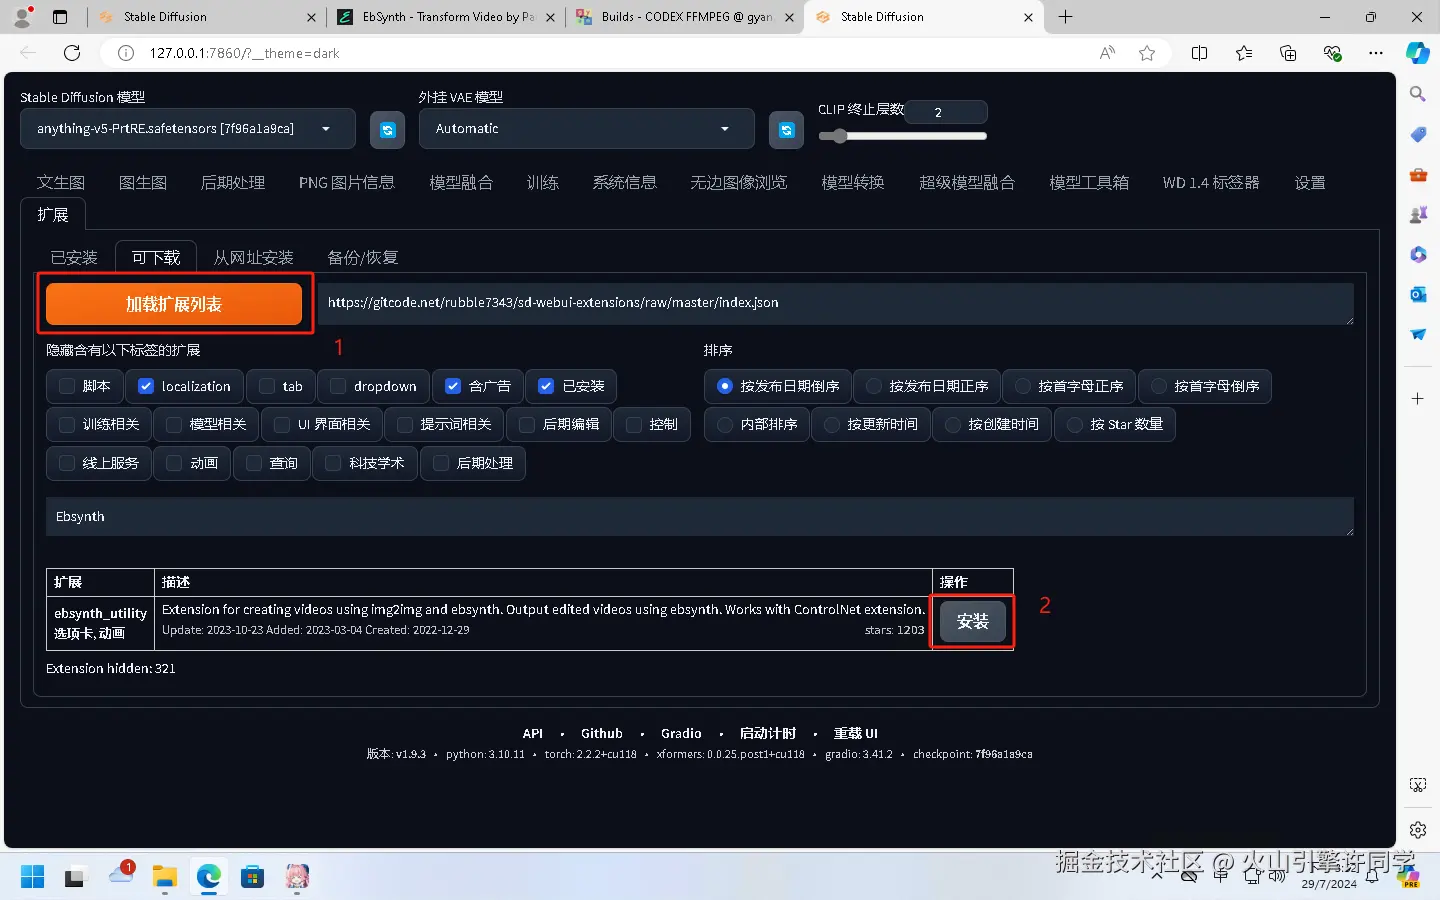Open the sidebar settings gear icon
Screen dimensions: 1440x900
tap(1418, 830)
